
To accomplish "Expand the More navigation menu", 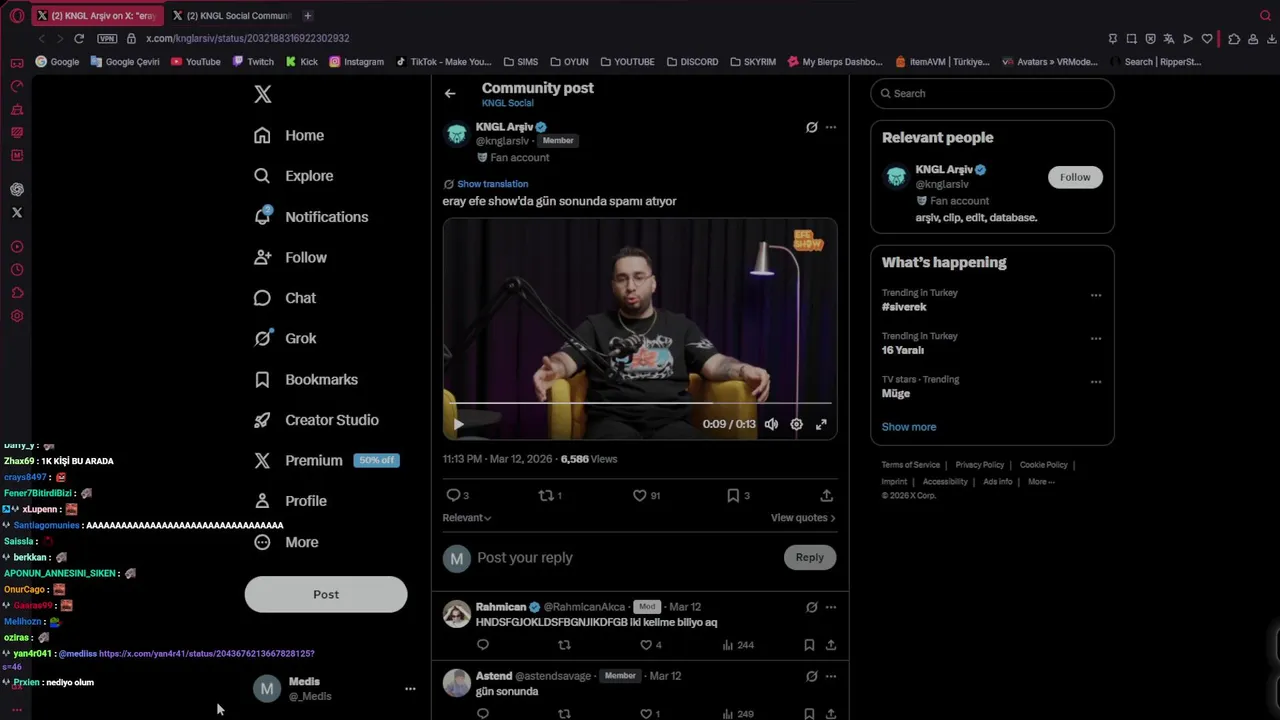I will pos(286,542).
